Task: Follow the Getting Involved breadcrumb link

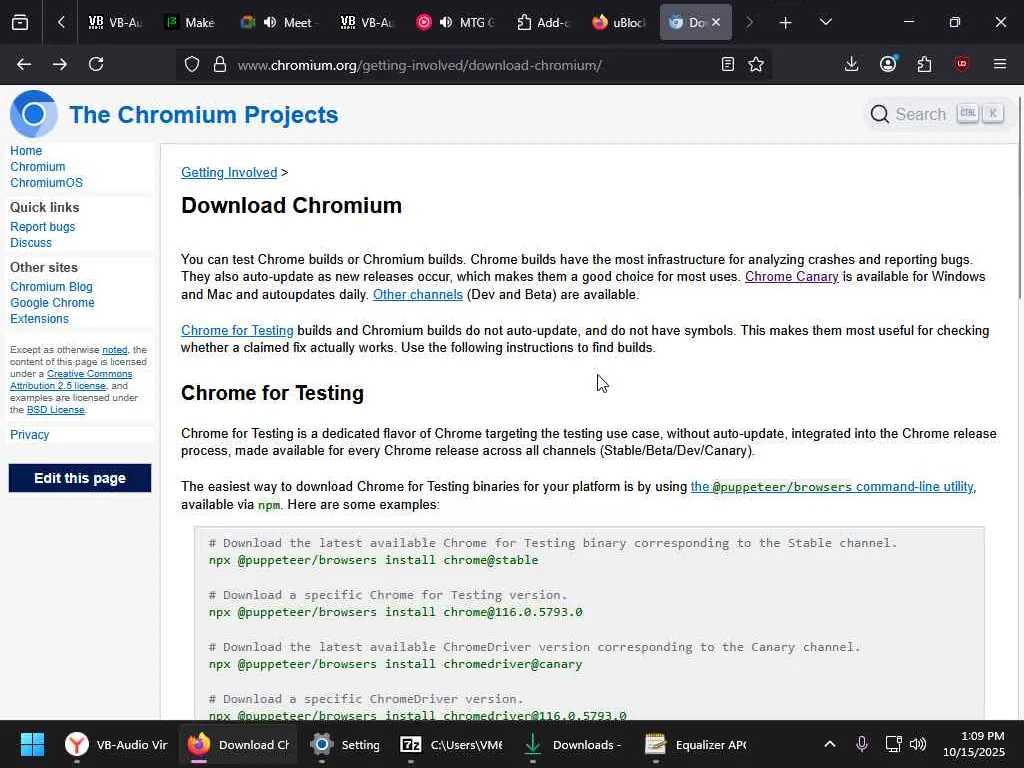Action: click(229, 172)
